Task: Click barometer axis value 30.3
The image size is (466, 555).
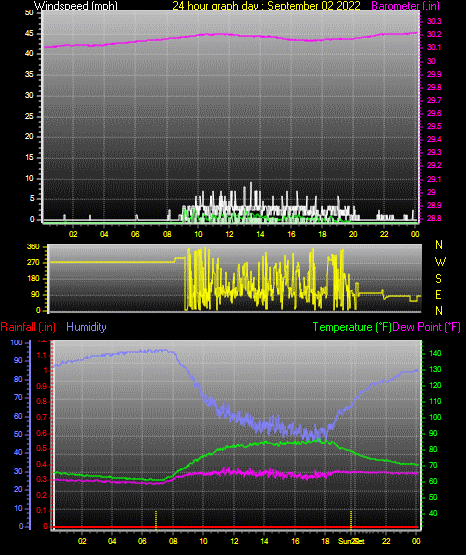Action: tap(434, 21)
